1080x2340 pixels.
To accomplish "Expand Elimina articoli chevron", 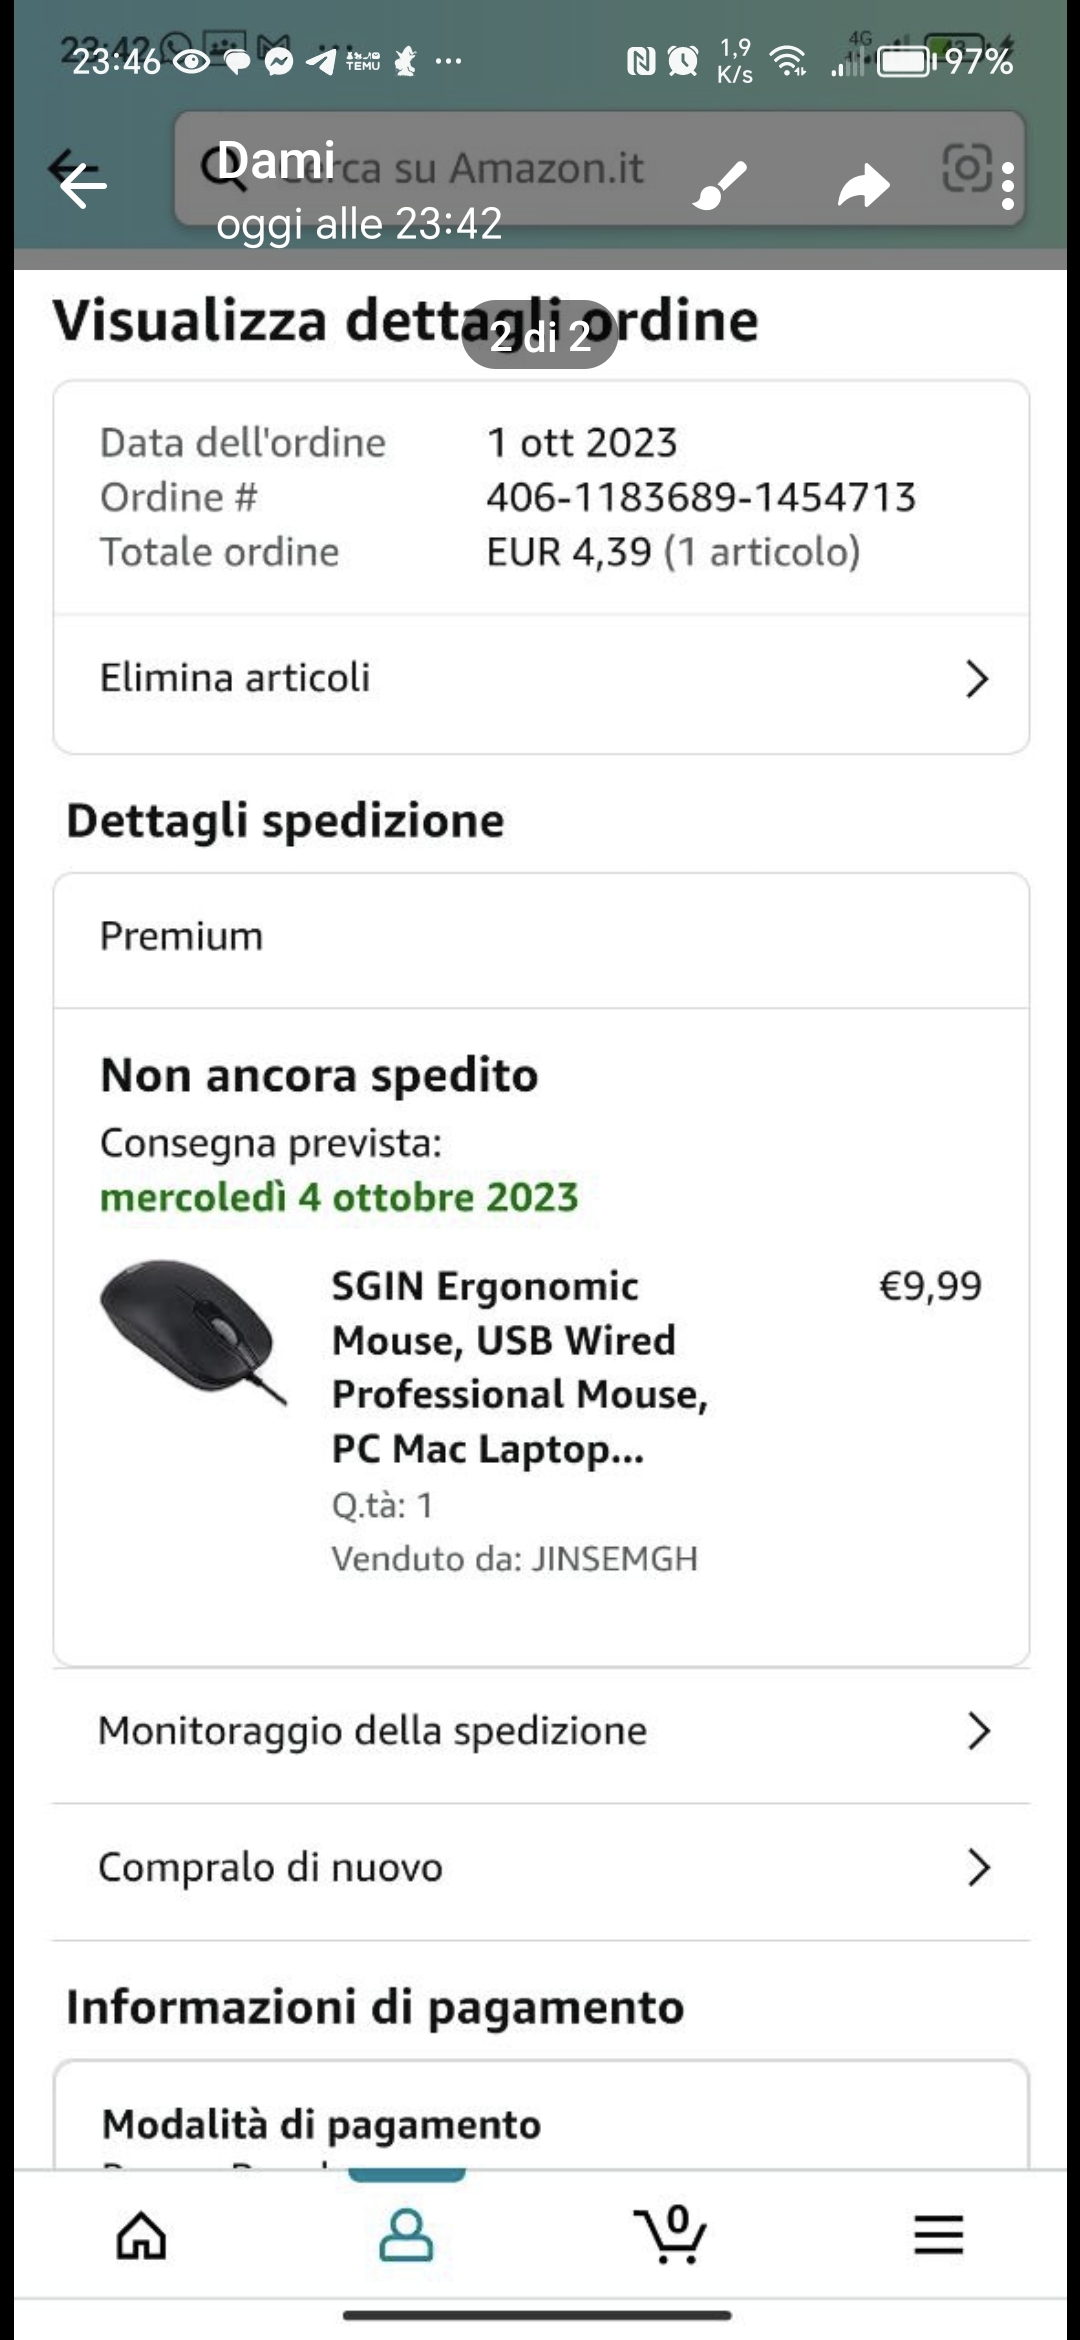I will coord(977,679).
